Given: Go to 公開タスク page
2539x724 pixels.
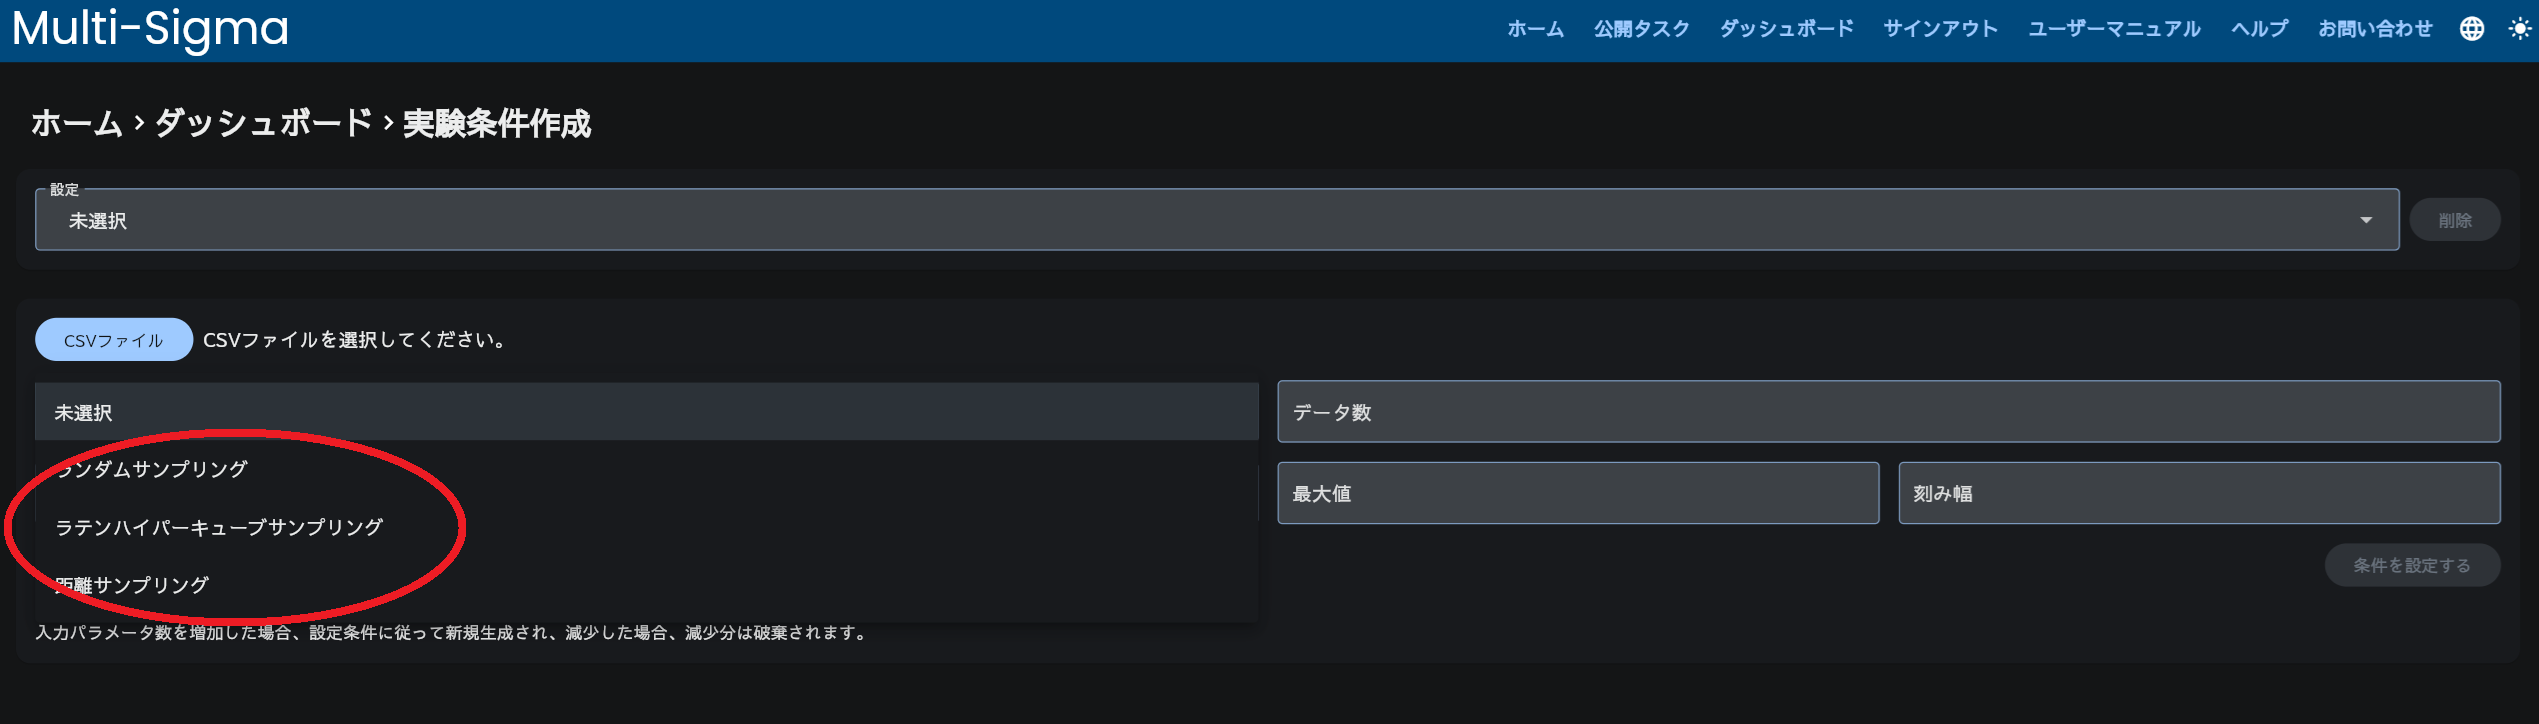Looking at the screenshot, I should tap(1641, 29).
